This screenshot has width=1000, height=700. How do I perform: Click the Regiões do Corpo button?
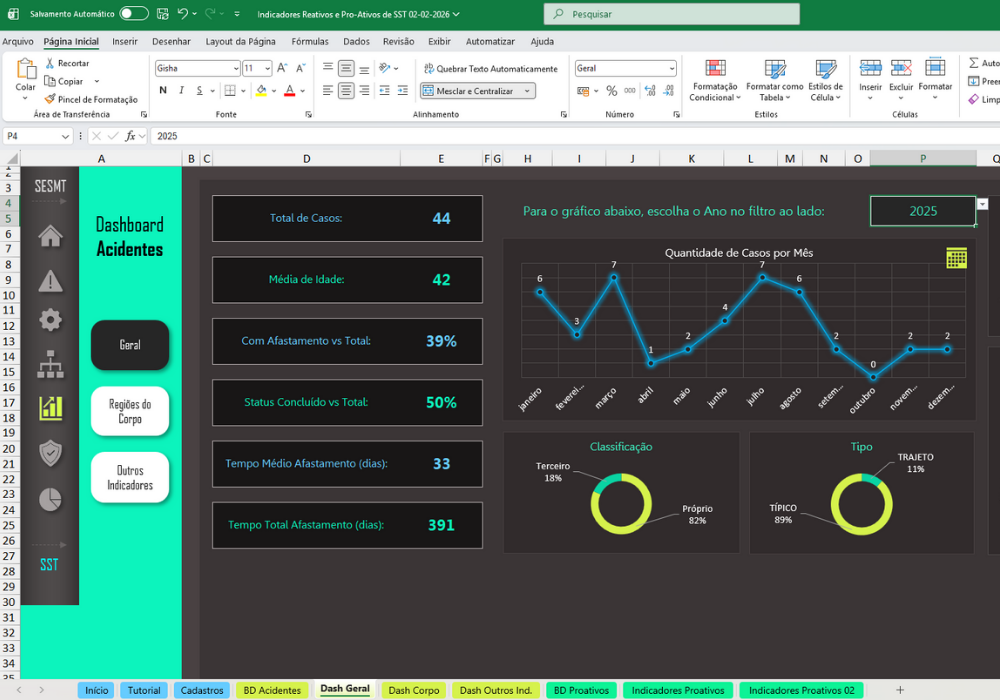tap(130, 411)
